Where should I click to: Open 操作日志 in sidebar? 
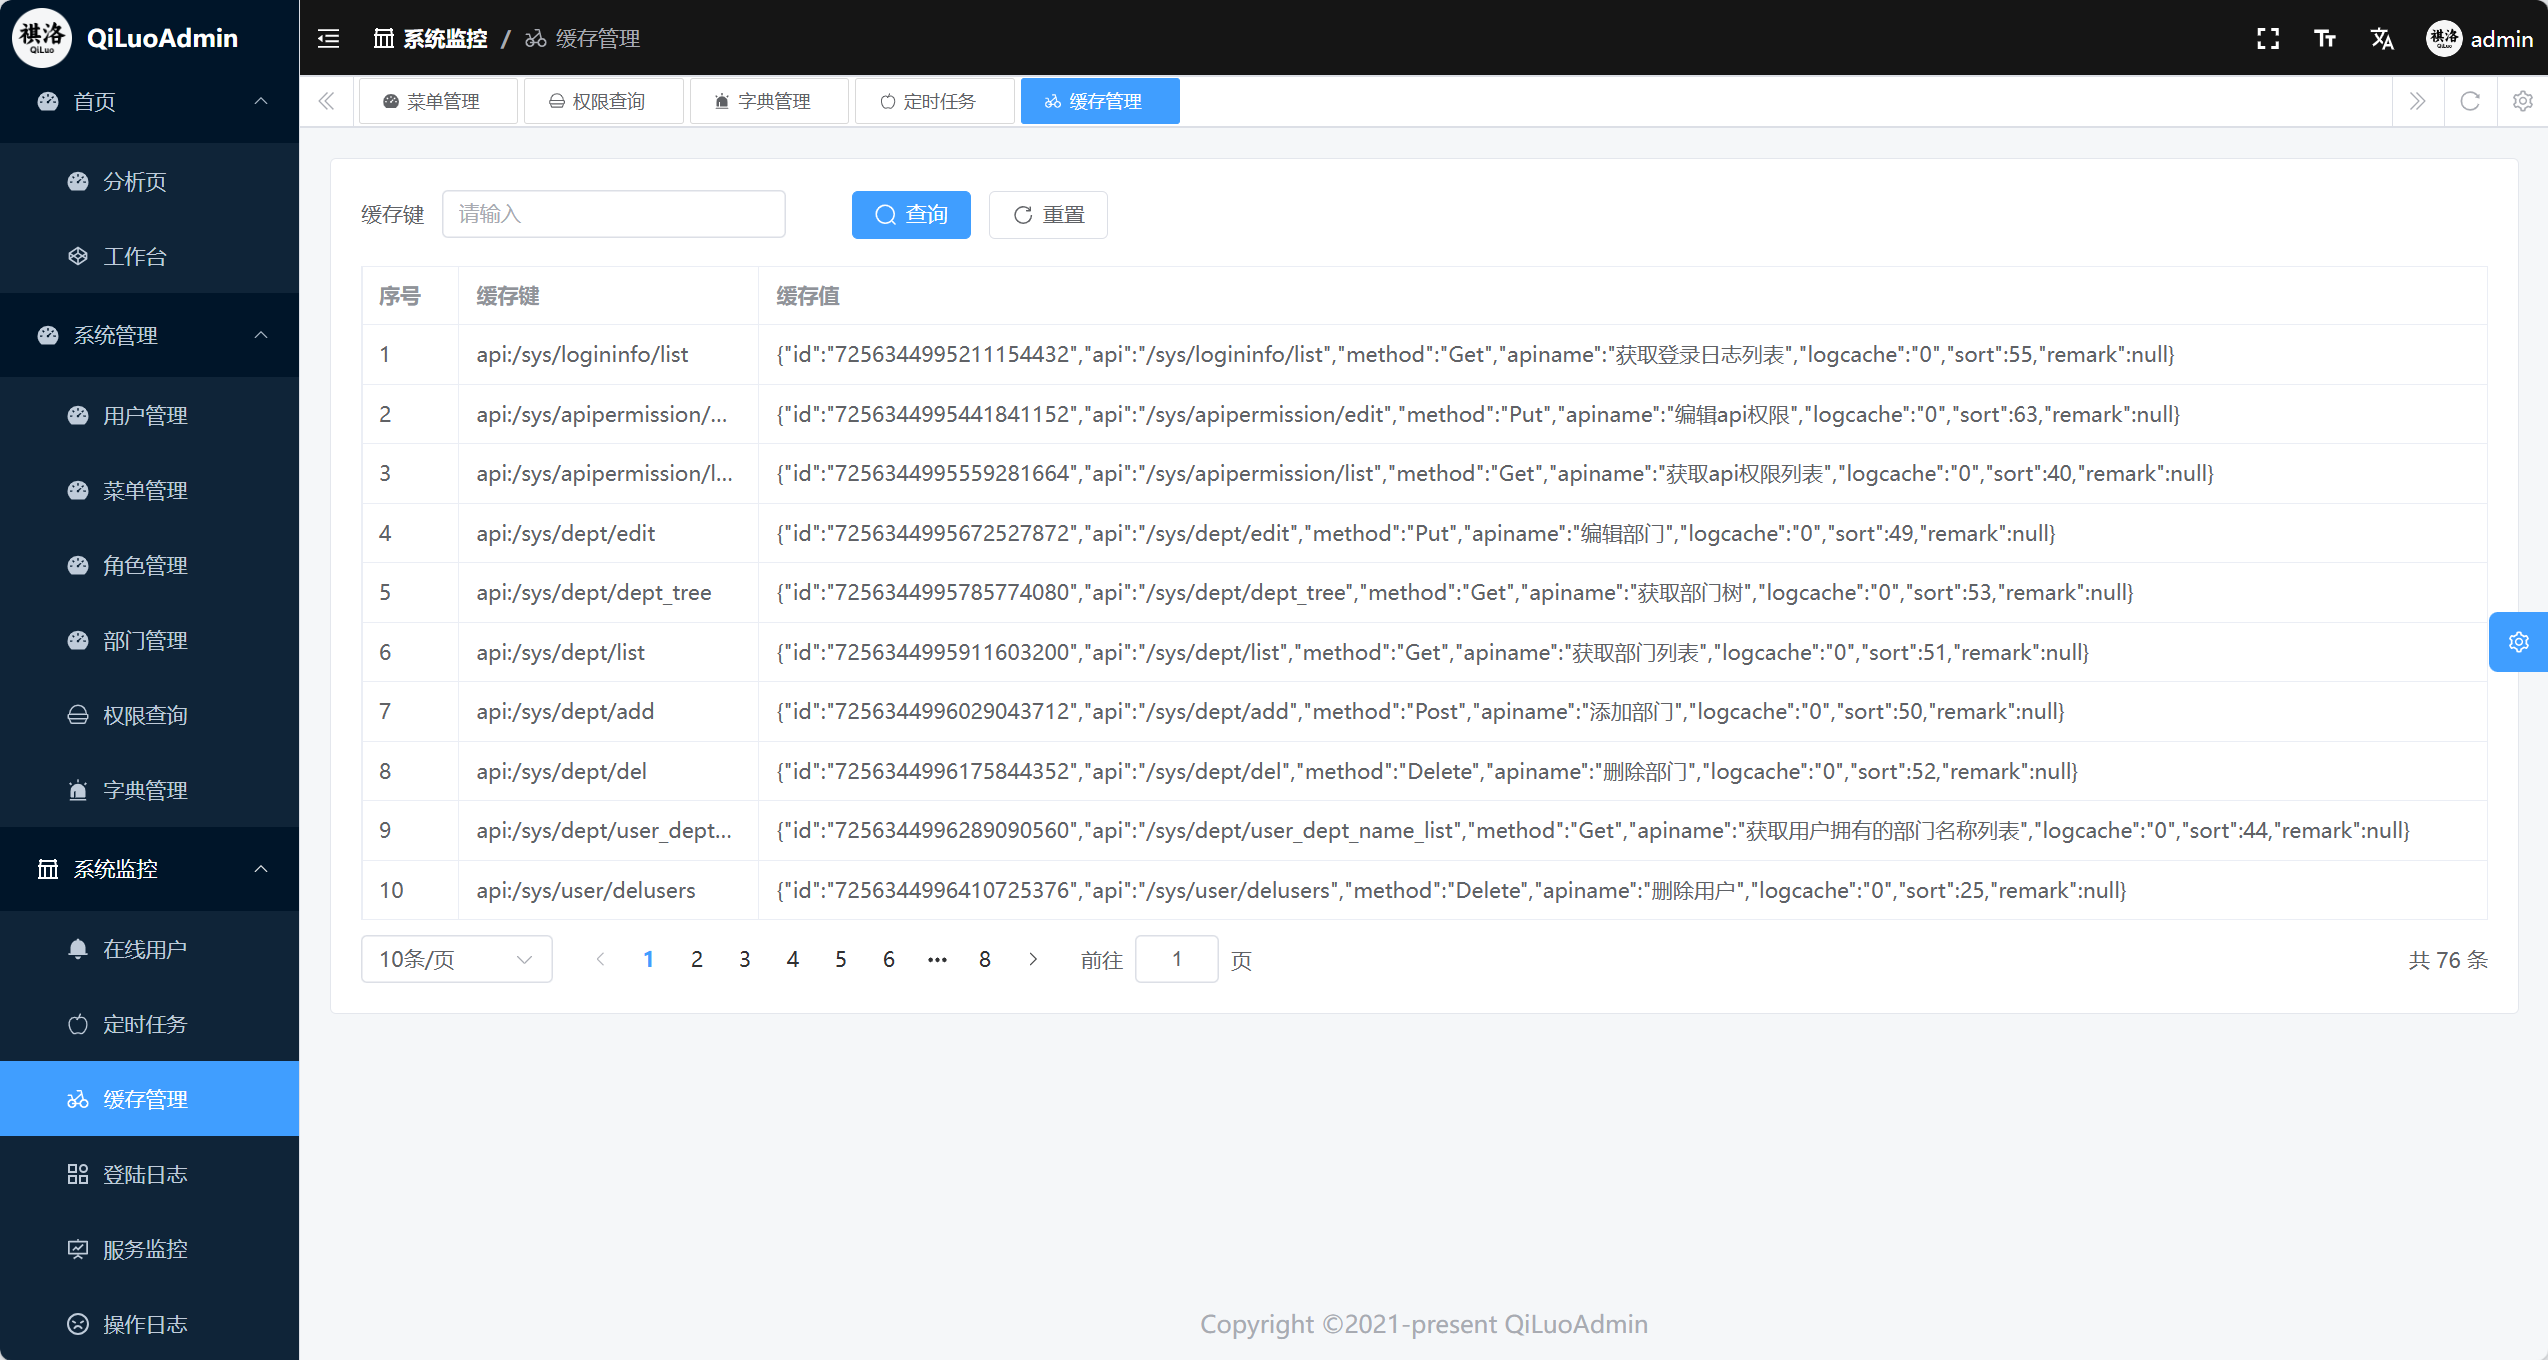(150, 1324)
